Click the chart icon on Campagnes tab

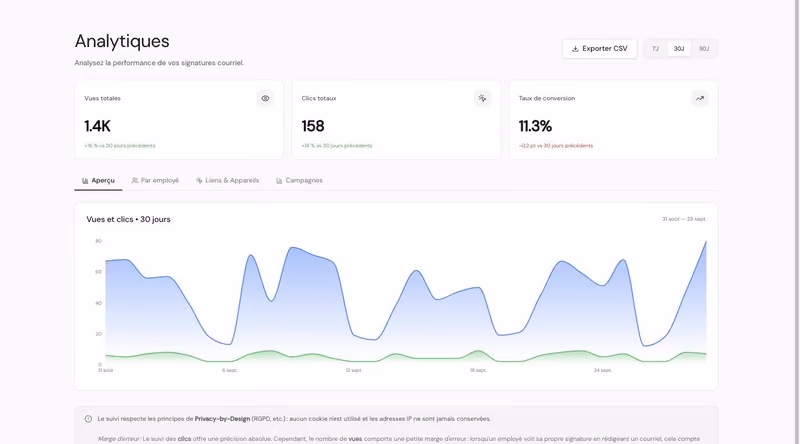[x=279, y=181]
